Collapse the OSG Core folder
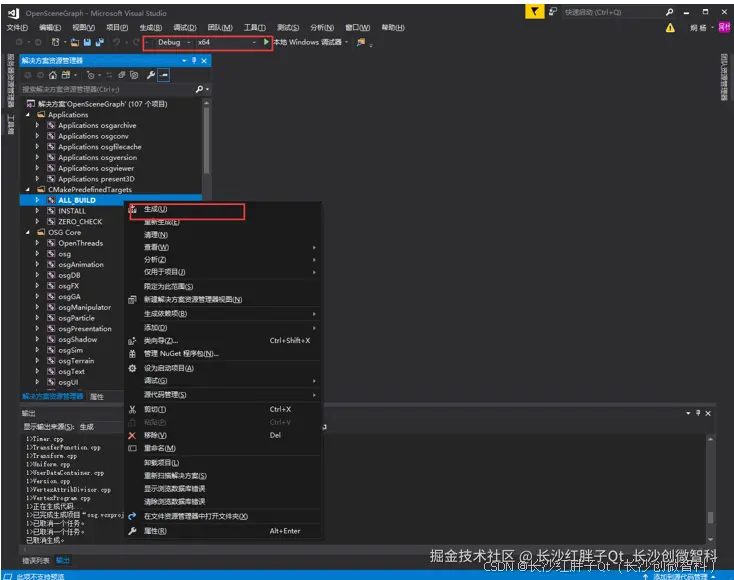 28,232
